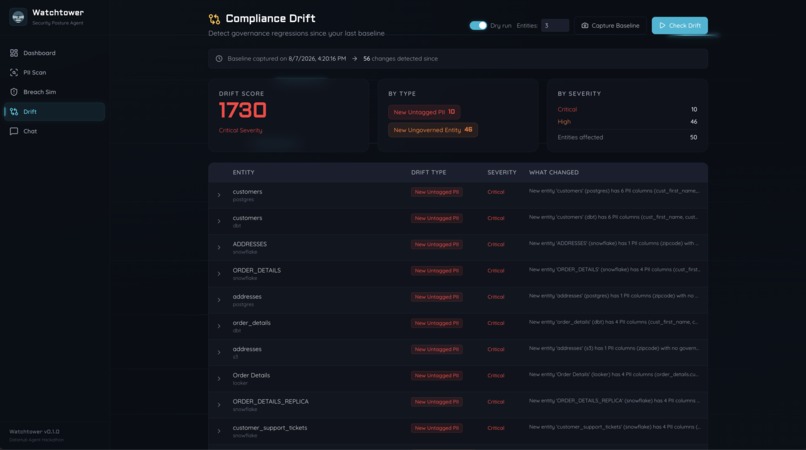Click the Critical row in By Severity

627,110
